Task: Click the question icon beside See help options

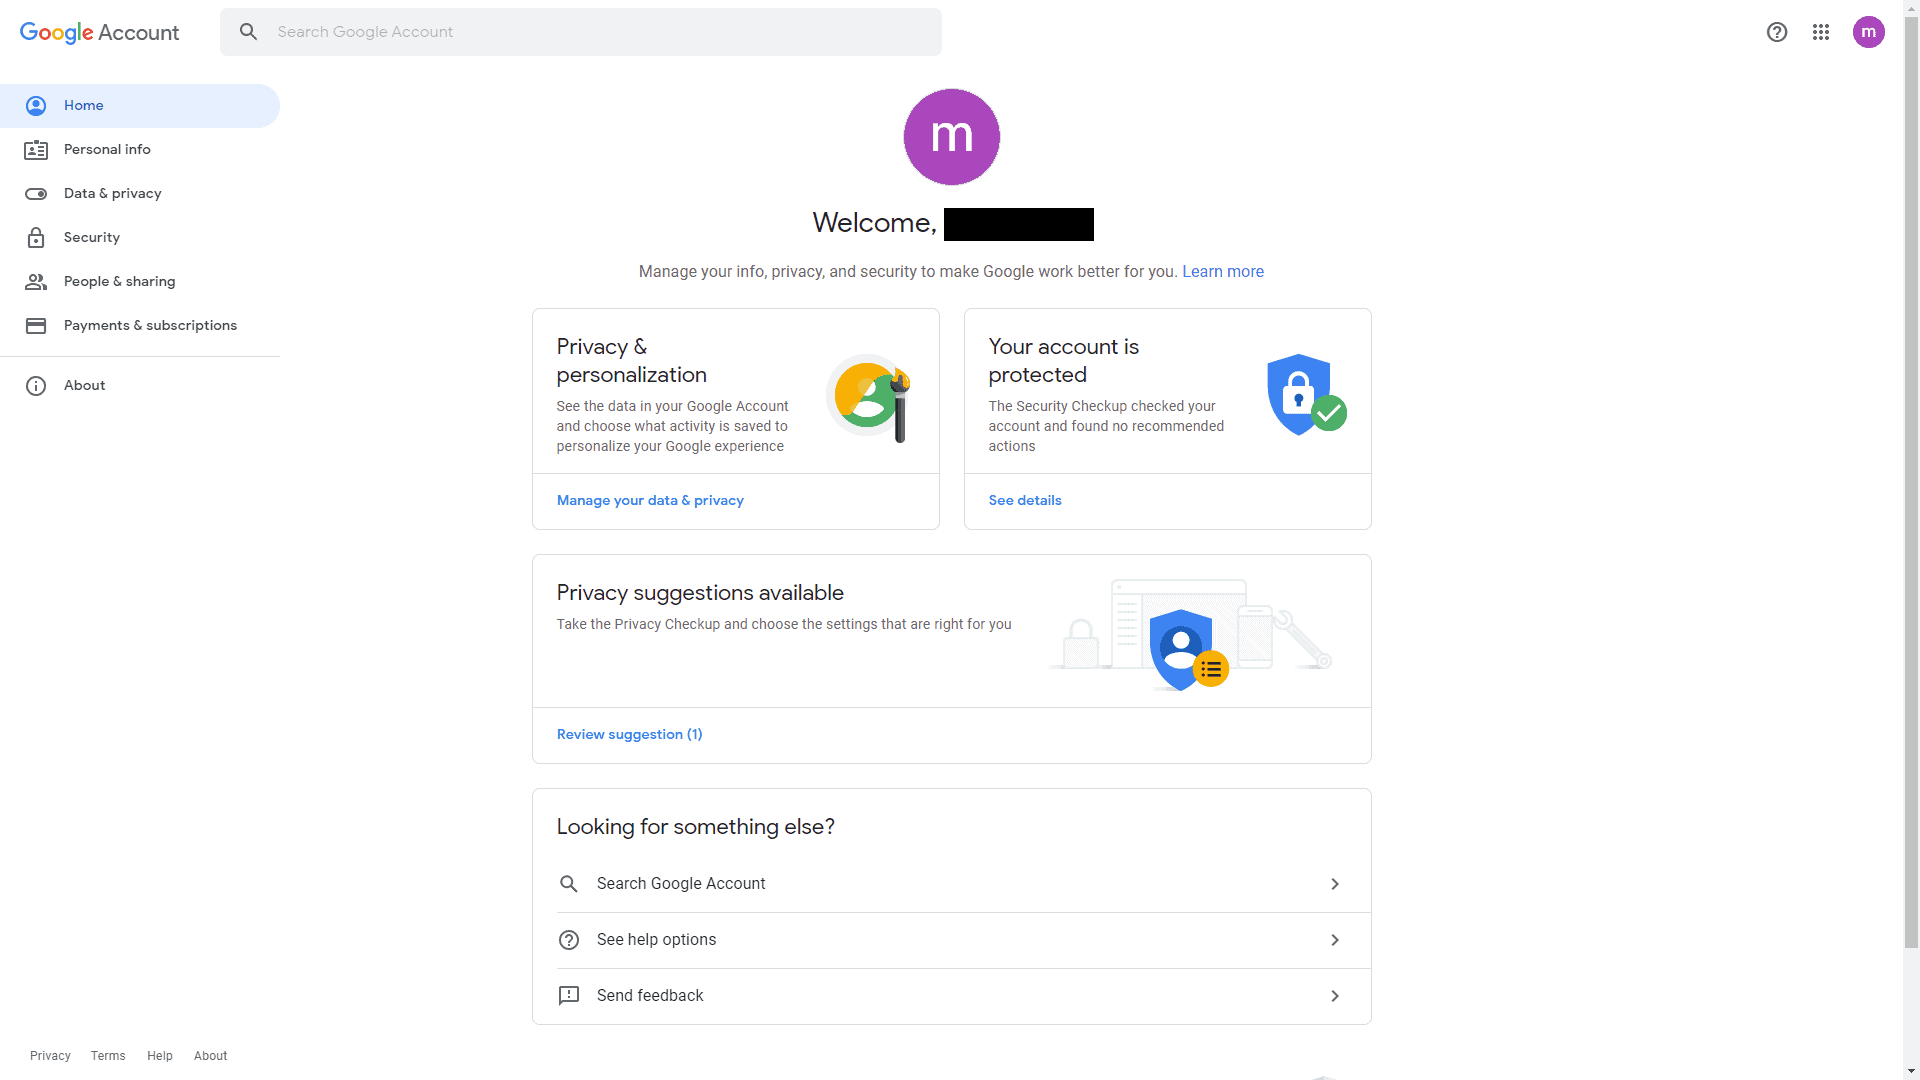Action: (x=569, y=940)
